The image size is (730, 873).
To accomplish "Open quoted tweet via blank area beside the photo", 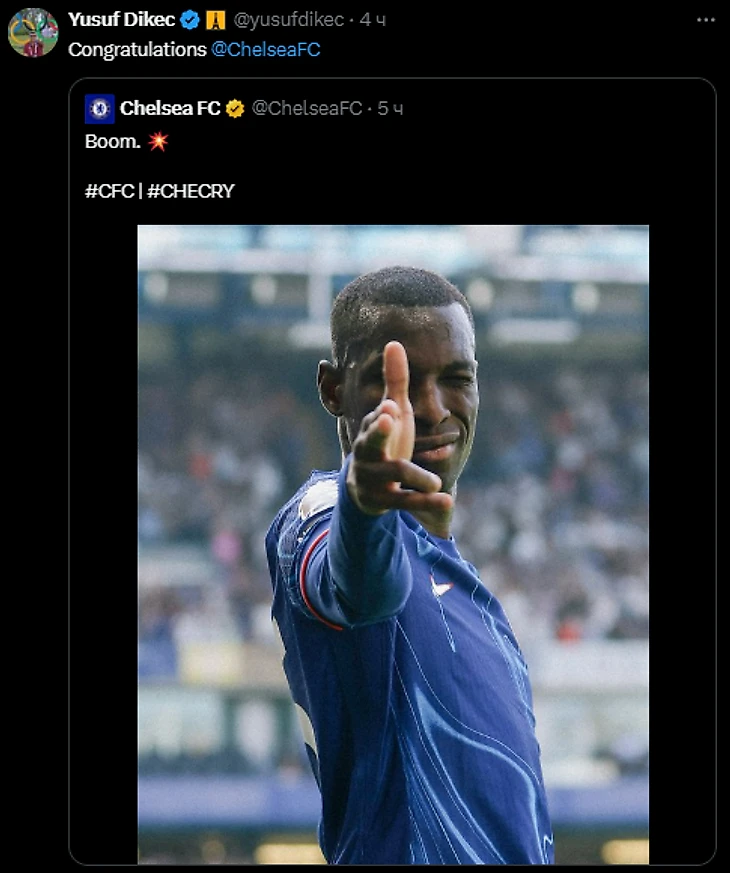I will tap(682, 544).
